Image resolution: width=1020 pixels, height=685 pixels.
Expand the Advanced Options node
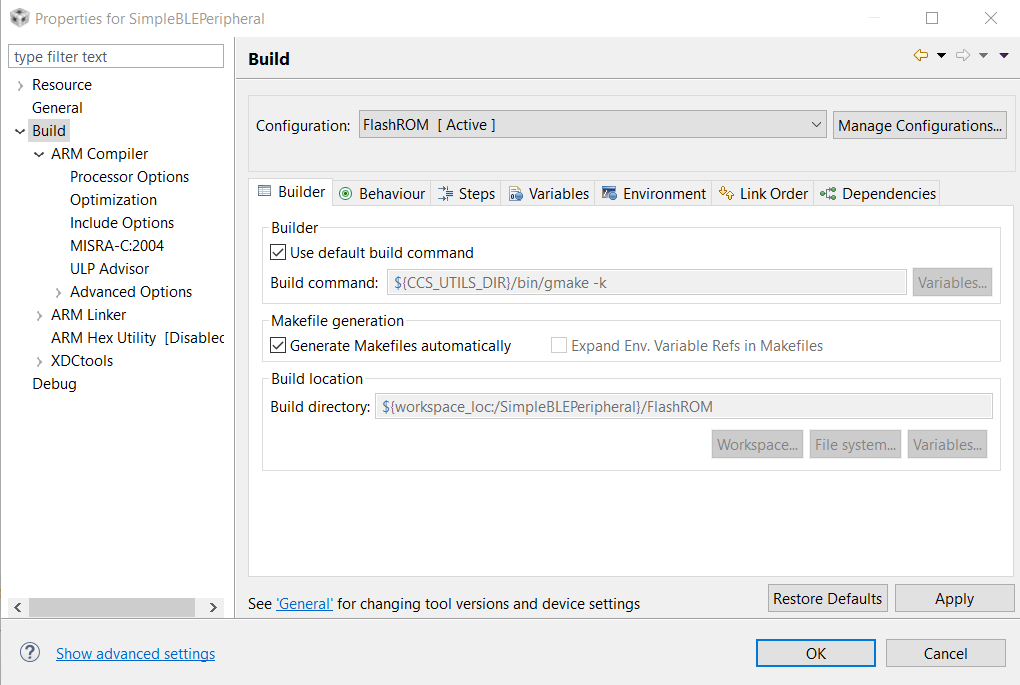pos(58,292)
